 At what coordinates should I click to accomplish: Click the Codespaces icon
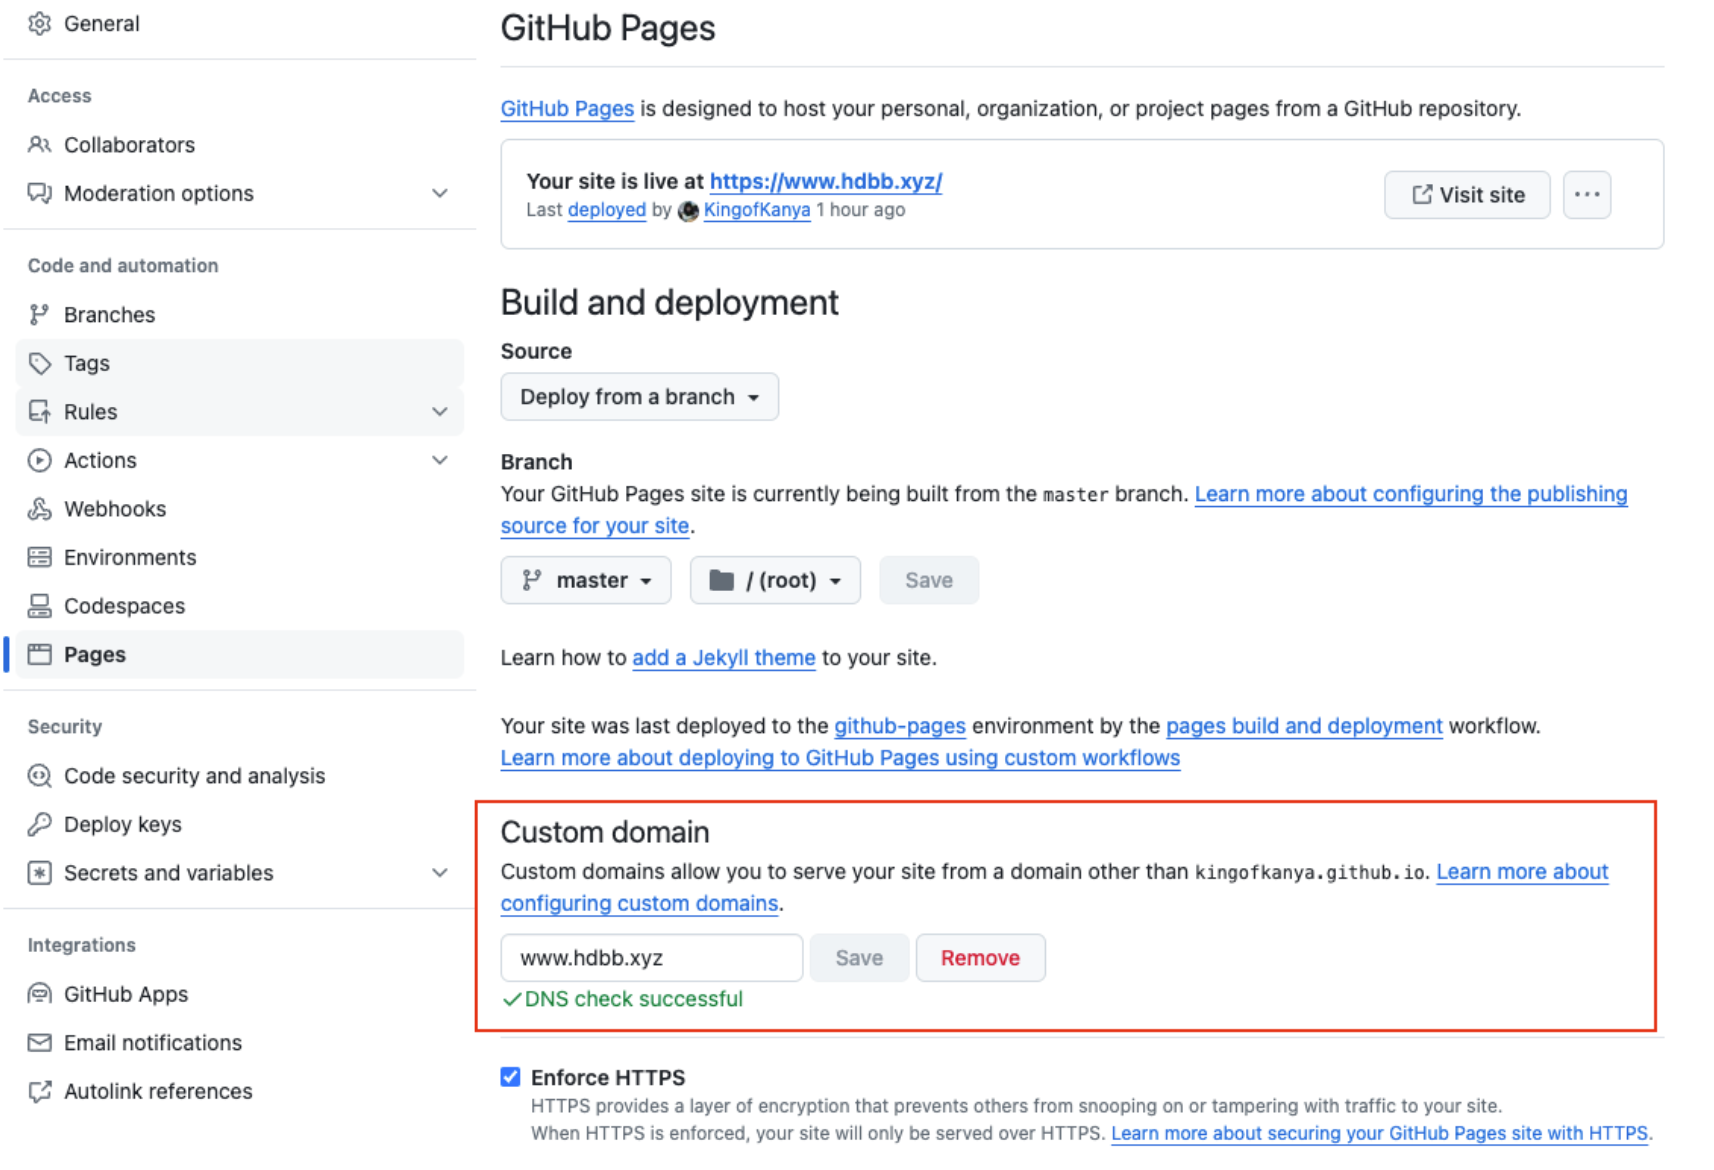[39, 605]
